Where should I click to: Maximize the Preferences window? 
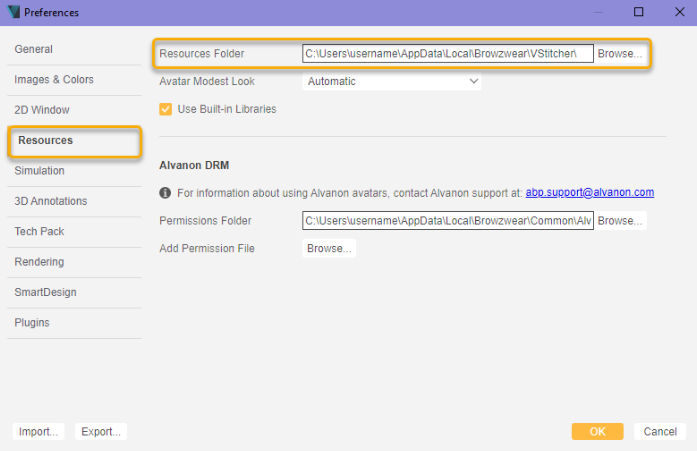click(x=638, y=12)
